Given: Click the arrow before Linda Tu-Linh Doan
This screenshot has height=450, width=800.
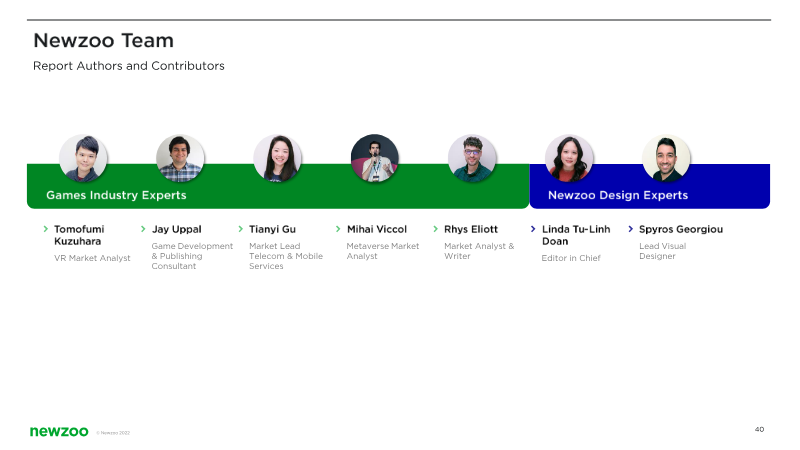Looking at the screenshot, I should click(x=533, y=229).
